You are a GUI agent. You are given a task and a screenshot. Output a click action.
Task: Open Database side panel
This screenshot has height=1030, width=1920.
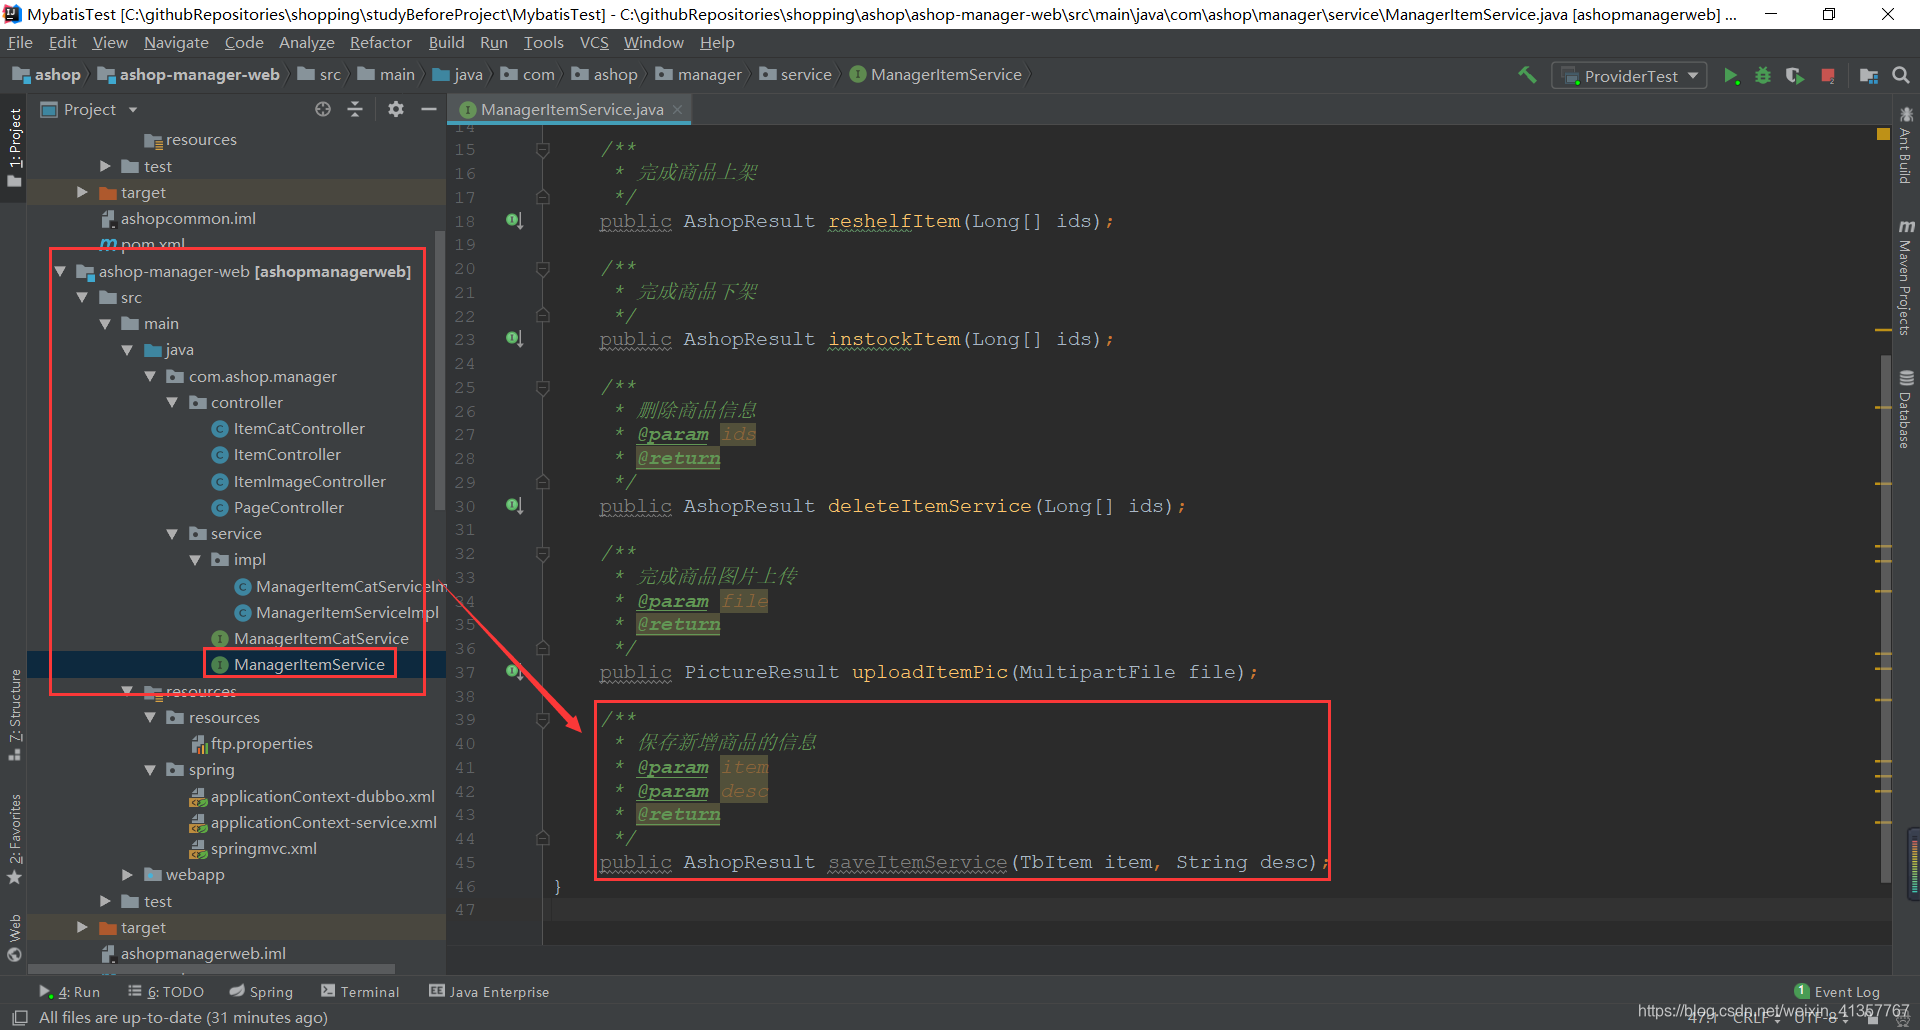point(1906,410)
